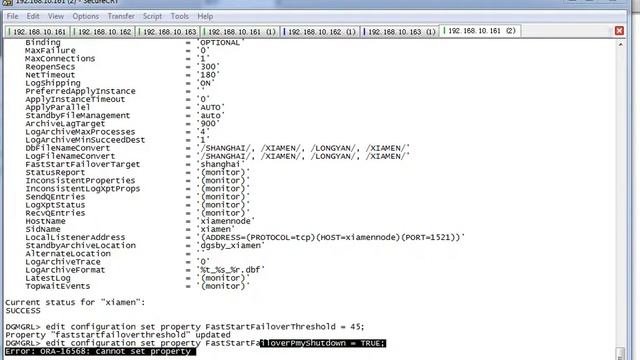Open the Tools menu
The image size is (640, 360).
tap(180, 16)
